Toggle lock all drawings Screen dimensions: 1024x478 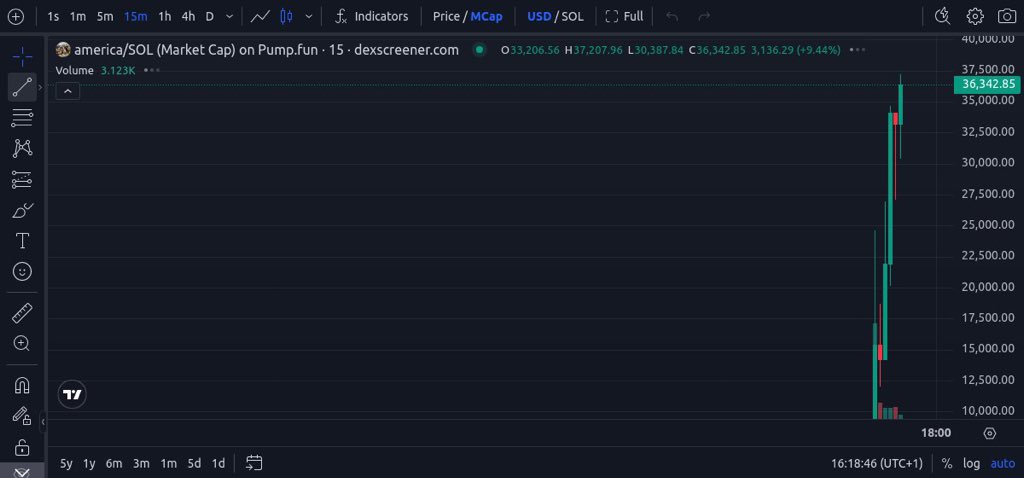[x=22, y=447]
